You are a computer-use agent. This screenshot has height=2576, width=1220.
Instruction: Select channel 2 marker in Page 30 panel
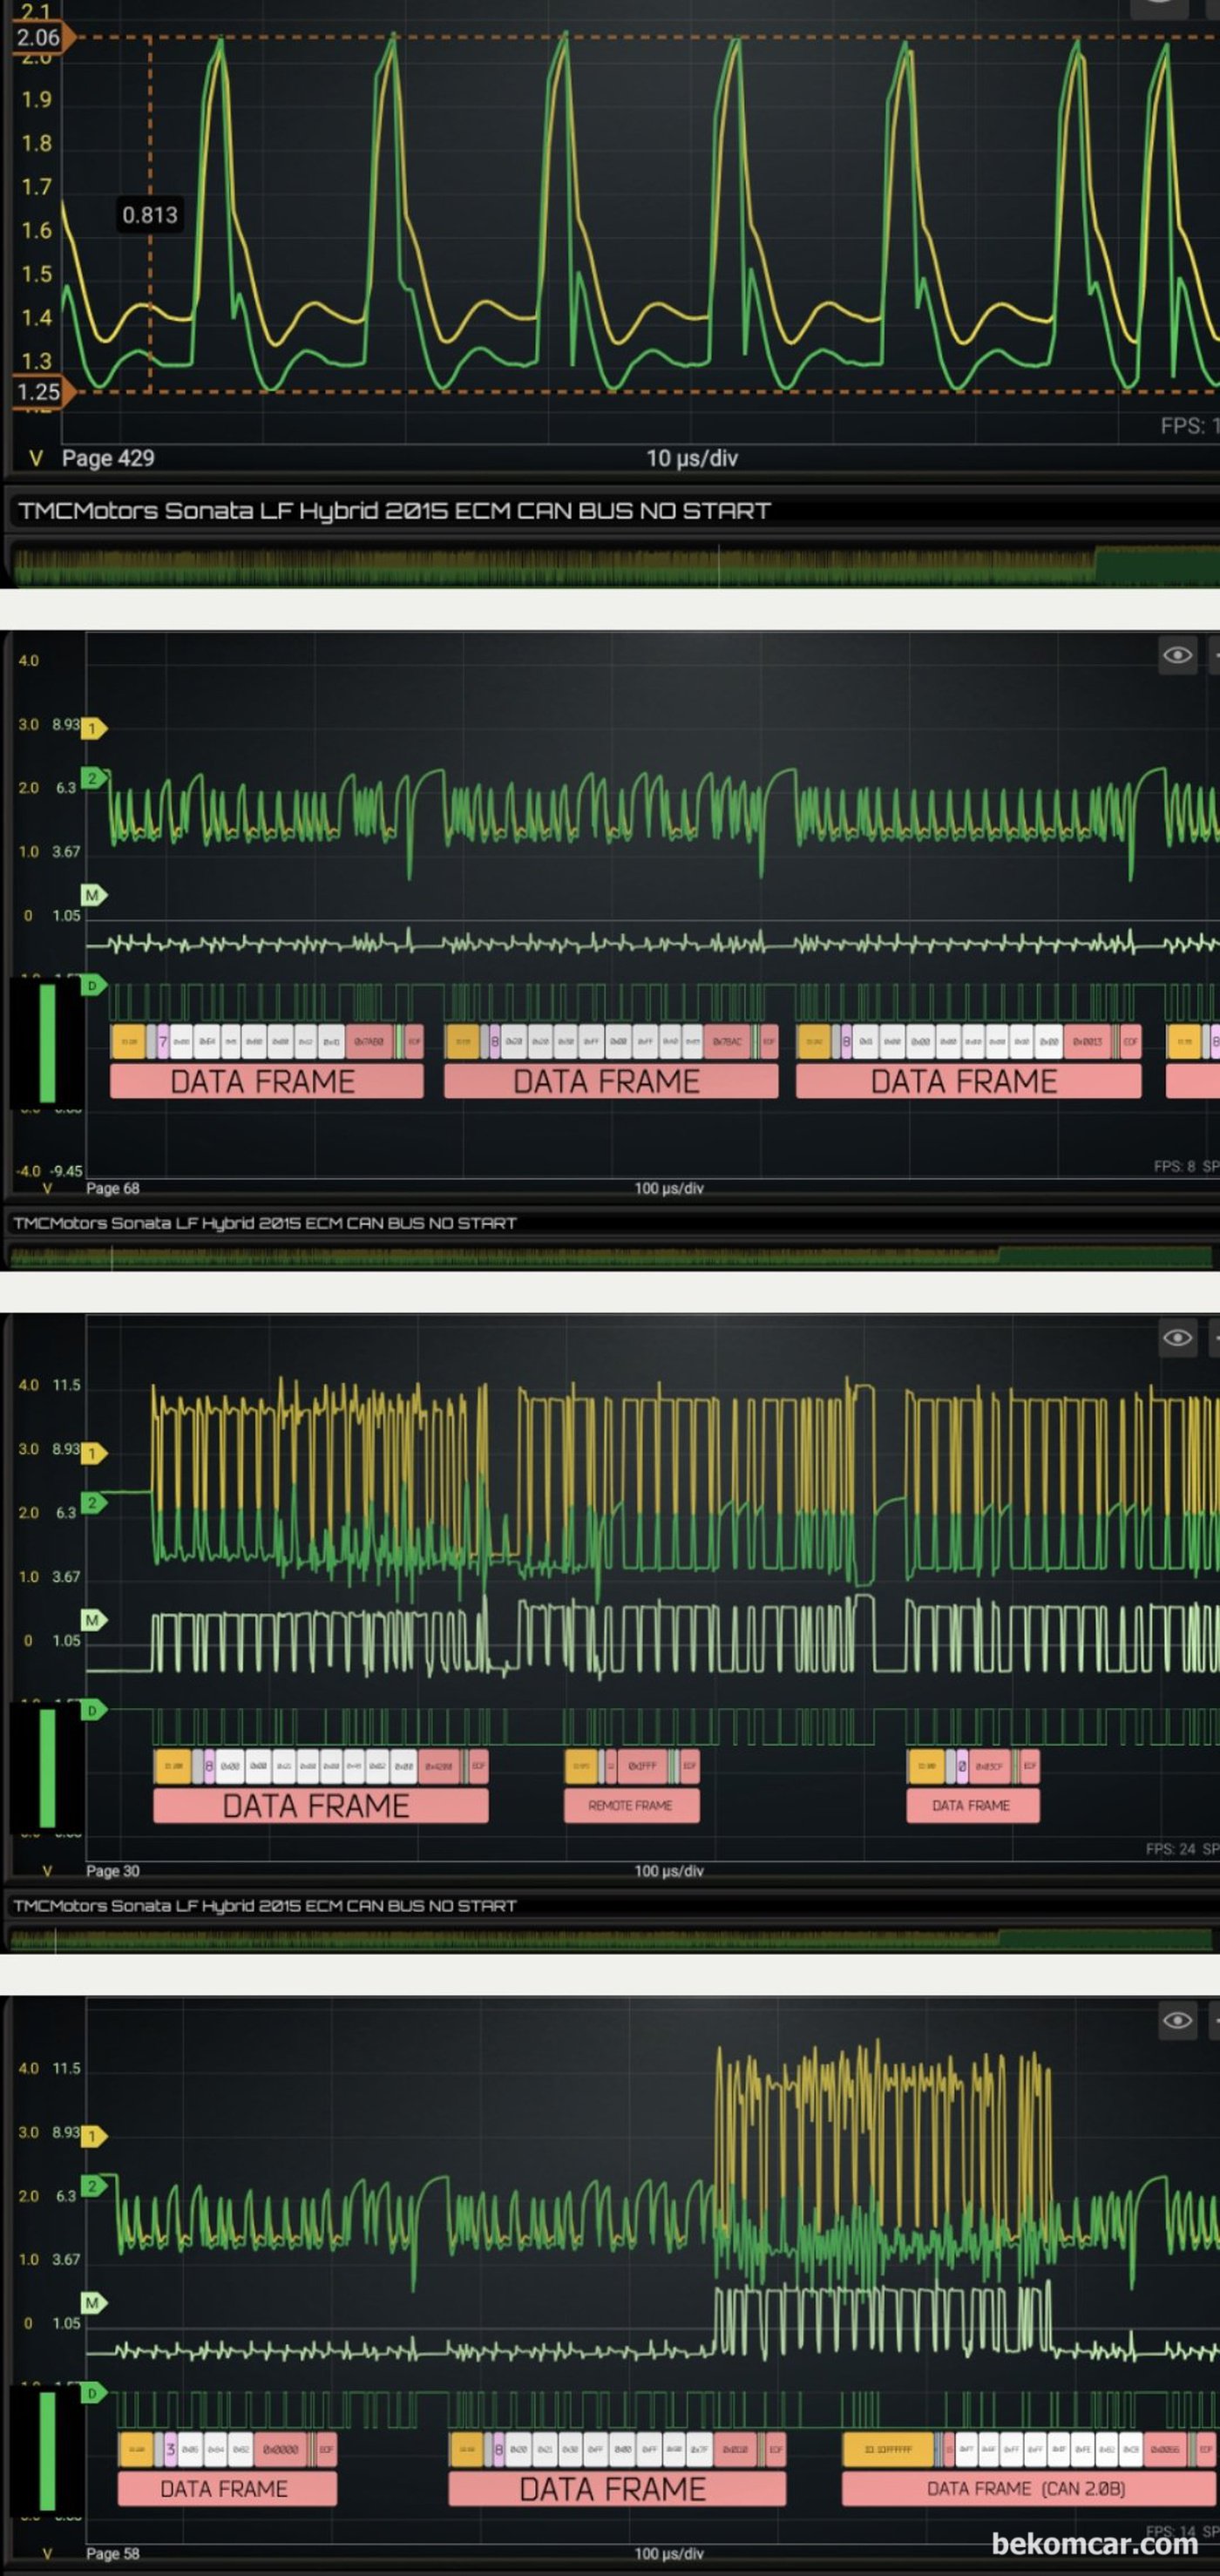[94, 1502]
